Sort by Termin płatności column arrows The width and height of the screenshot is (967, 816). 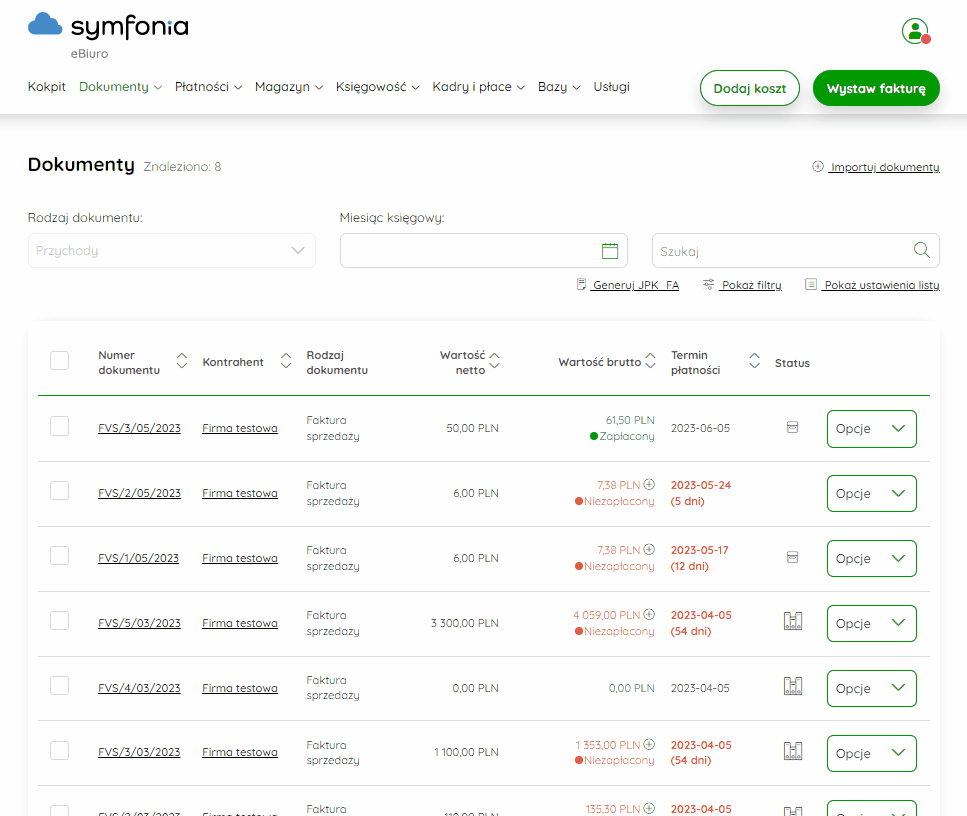click(x=754, y=361)
